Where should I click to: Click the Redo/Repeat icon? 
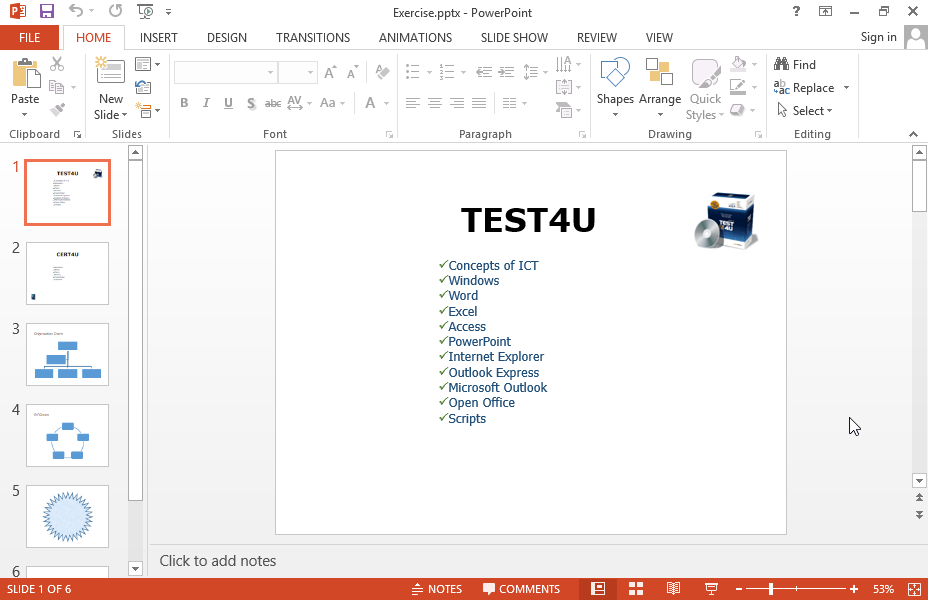click(x=115, y=11)
